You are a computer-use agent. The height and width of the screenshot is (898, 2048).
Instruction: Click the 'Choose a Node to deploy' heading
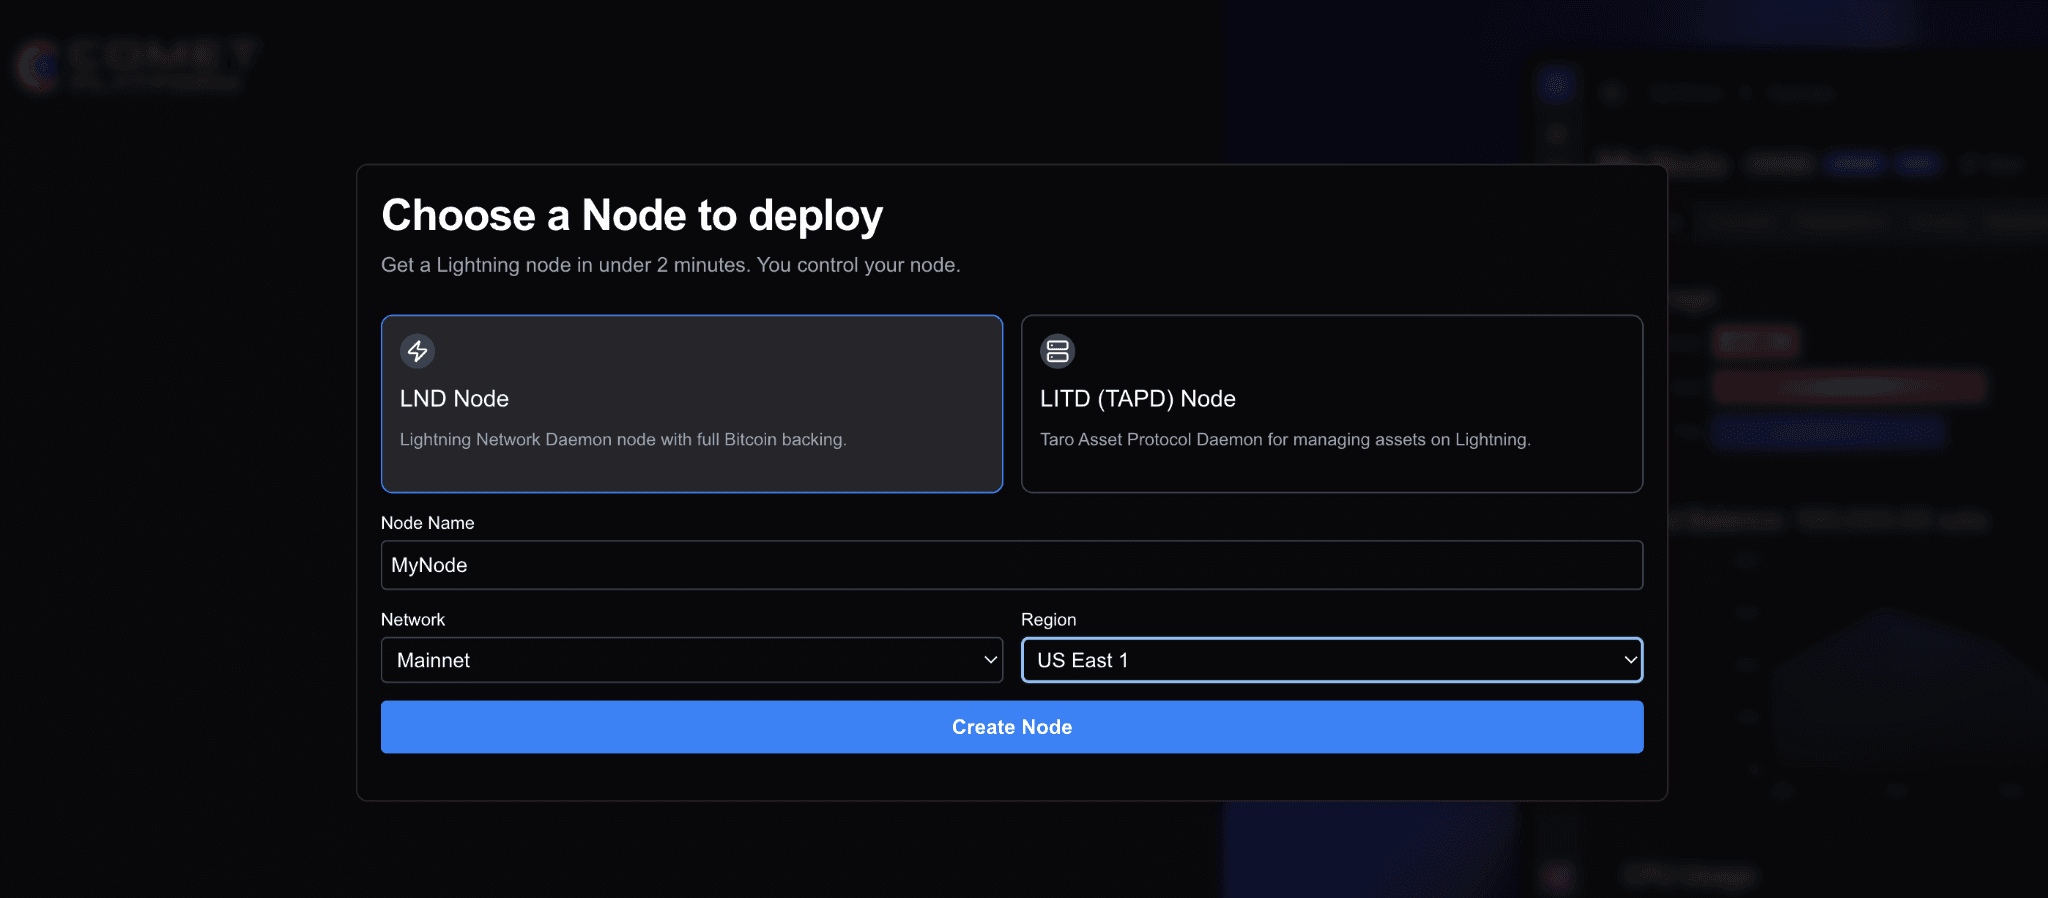point(632,215)
